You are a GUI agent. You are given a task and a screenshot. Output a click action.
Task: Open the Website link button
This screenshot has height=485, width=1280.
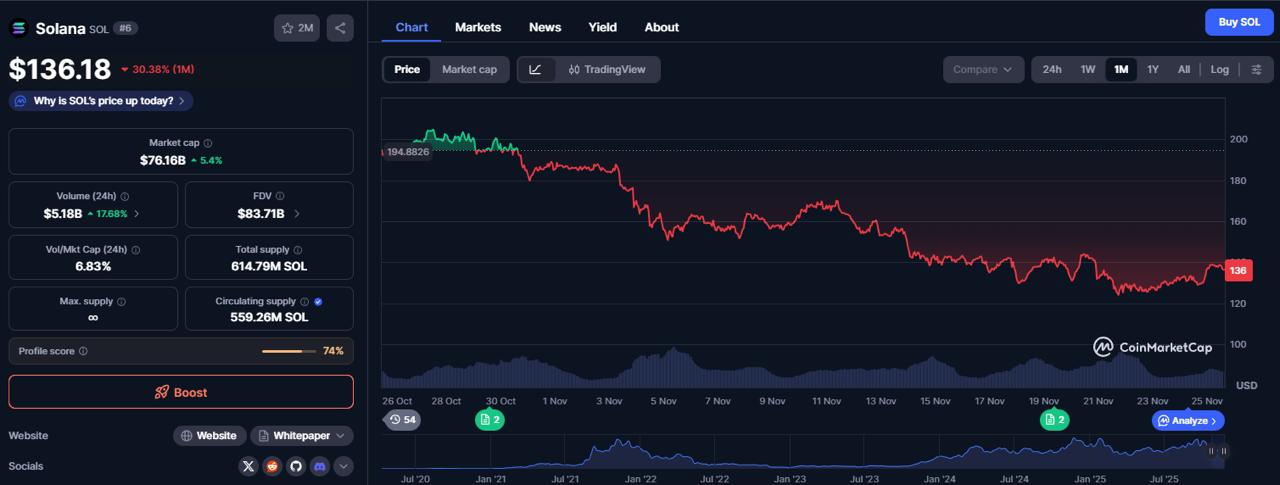click(208, 436)
